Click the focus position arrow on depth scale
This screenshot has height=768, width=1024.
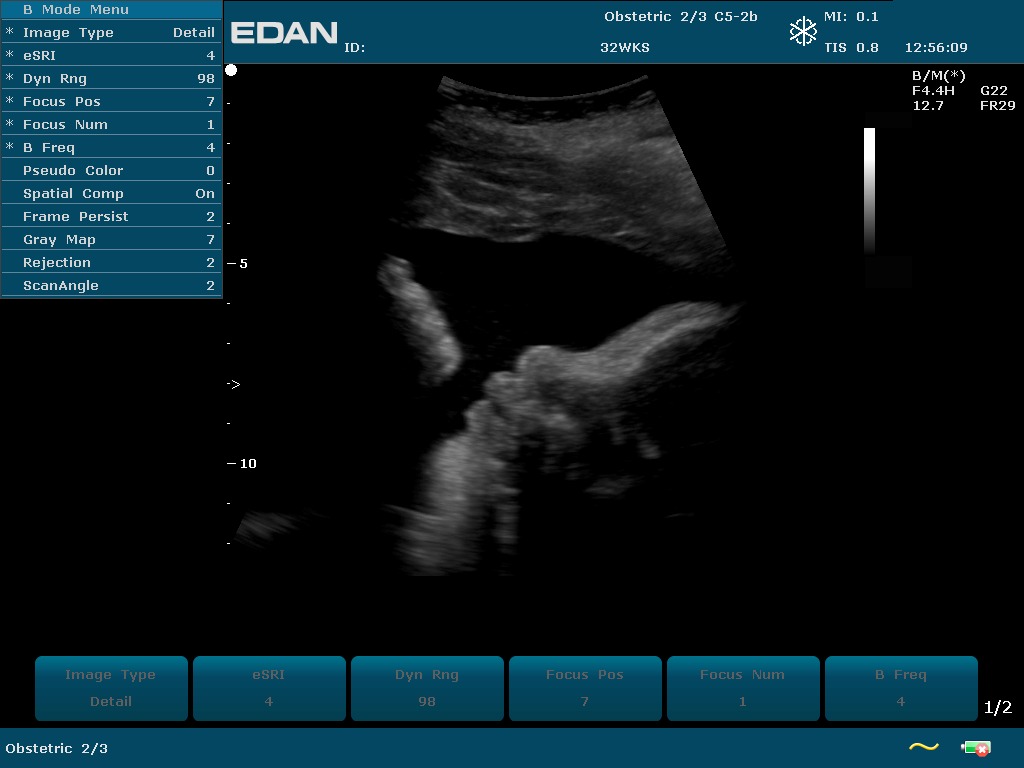pyautogui.click(x=234, y=384)
